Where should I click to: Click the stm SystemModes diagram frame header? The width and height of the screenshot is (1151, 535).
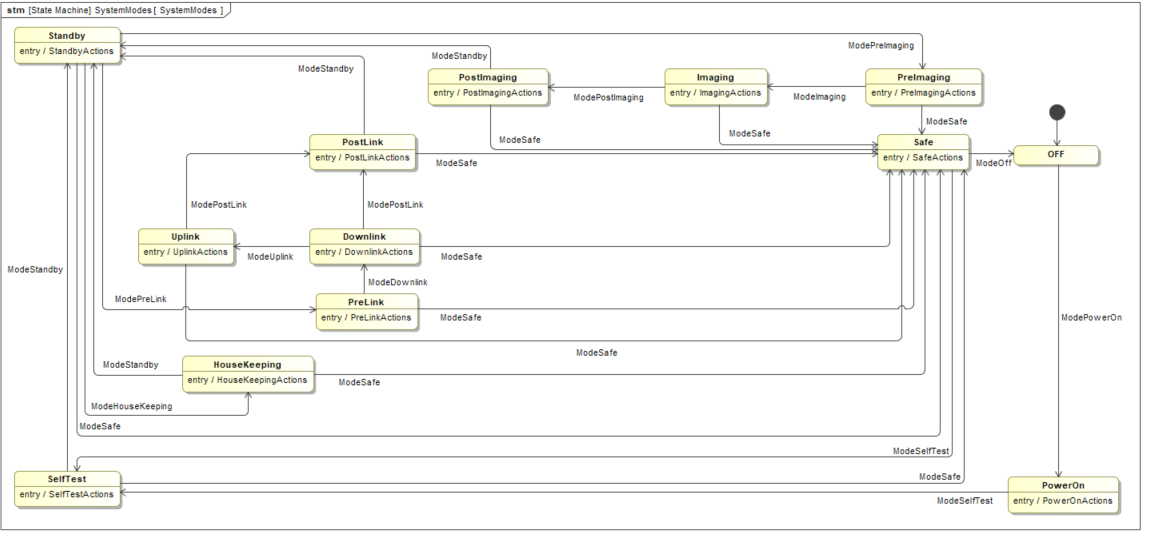[115, 10]
